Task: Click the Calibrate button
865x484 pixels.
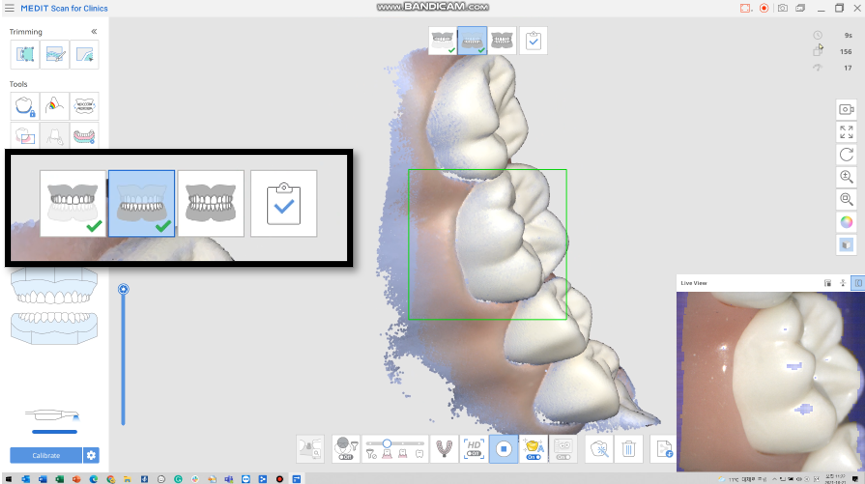Action: coord(46,455)
